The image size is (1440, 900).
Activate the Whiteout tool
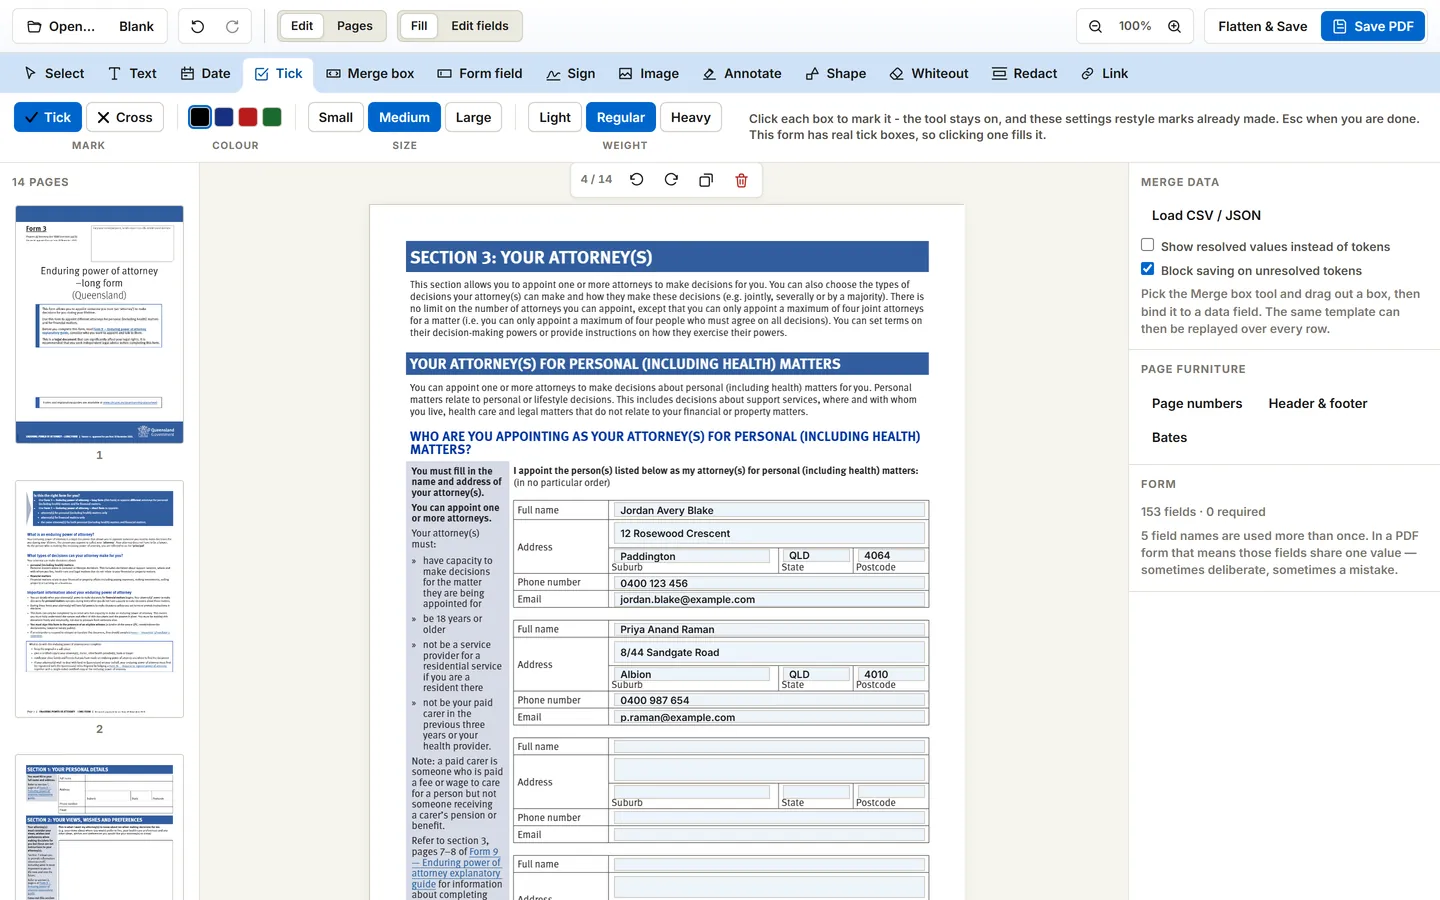click(x=929, y=73)
